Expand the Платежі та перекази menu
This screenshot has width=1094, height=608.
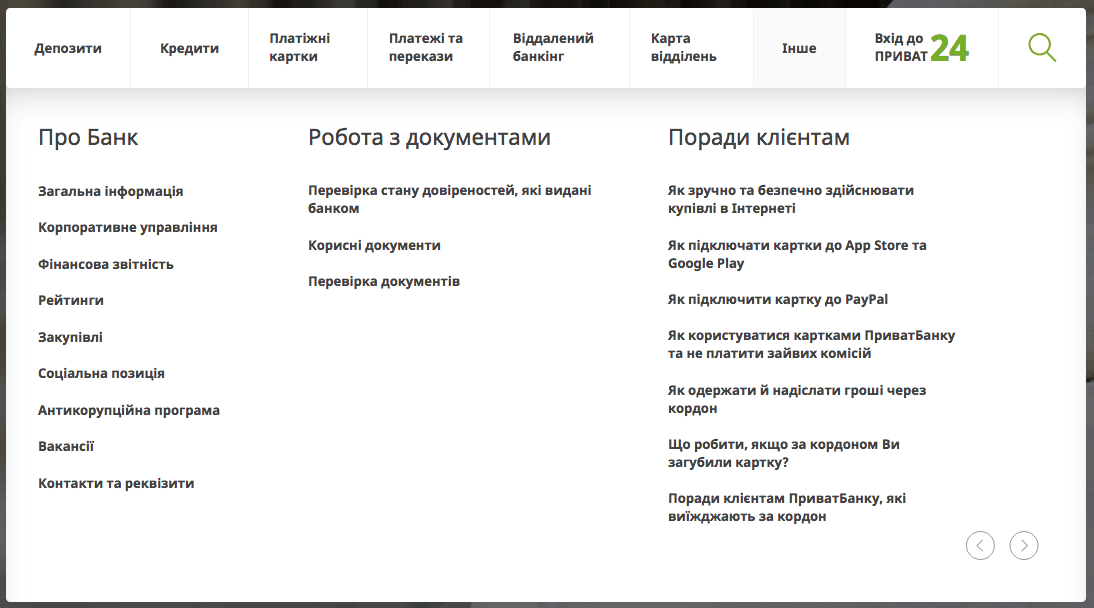[x=426, y=48]
